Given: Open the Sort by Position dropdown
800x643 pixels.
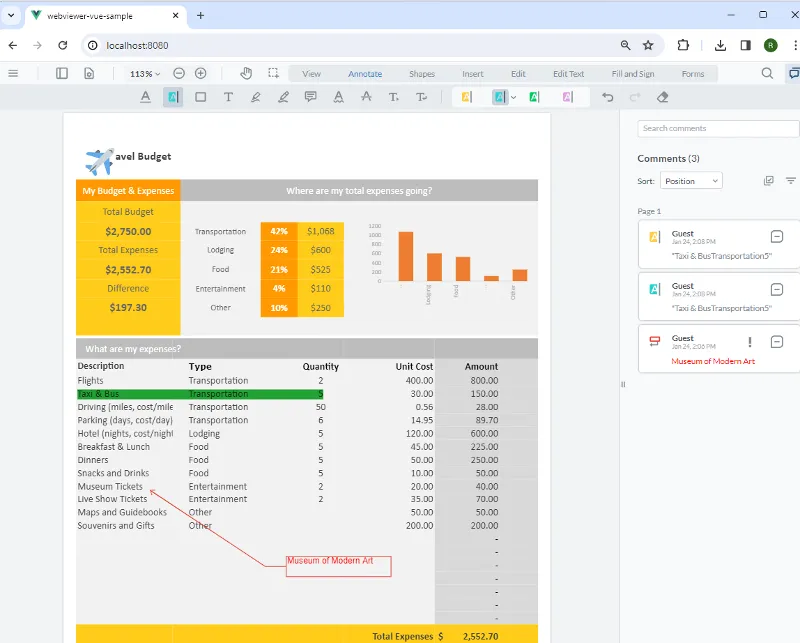Looking at the screenshot, I should 691,181.
